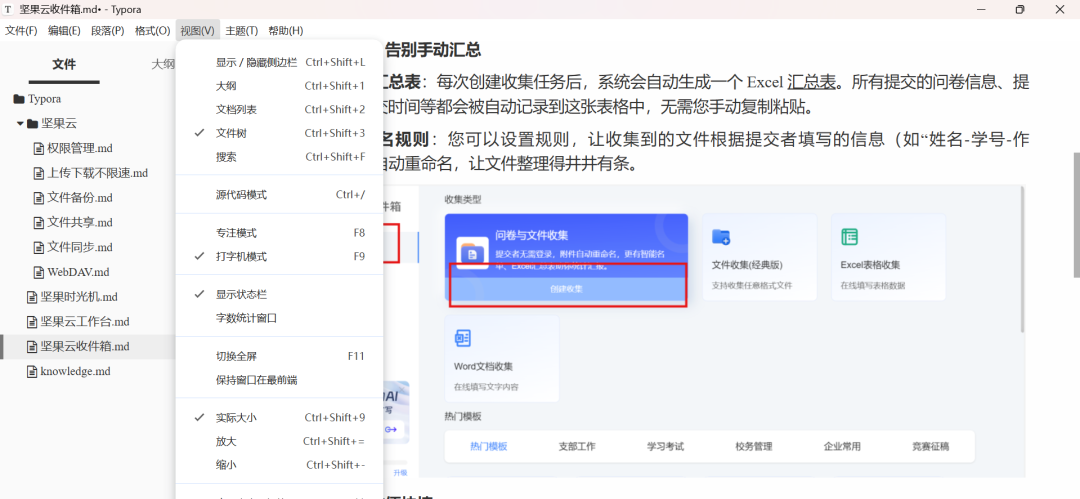Viewport: 1080px width, 499px height.
Task: Choose 文档列表 in the view menu
Action: click(x=280, y=110)
